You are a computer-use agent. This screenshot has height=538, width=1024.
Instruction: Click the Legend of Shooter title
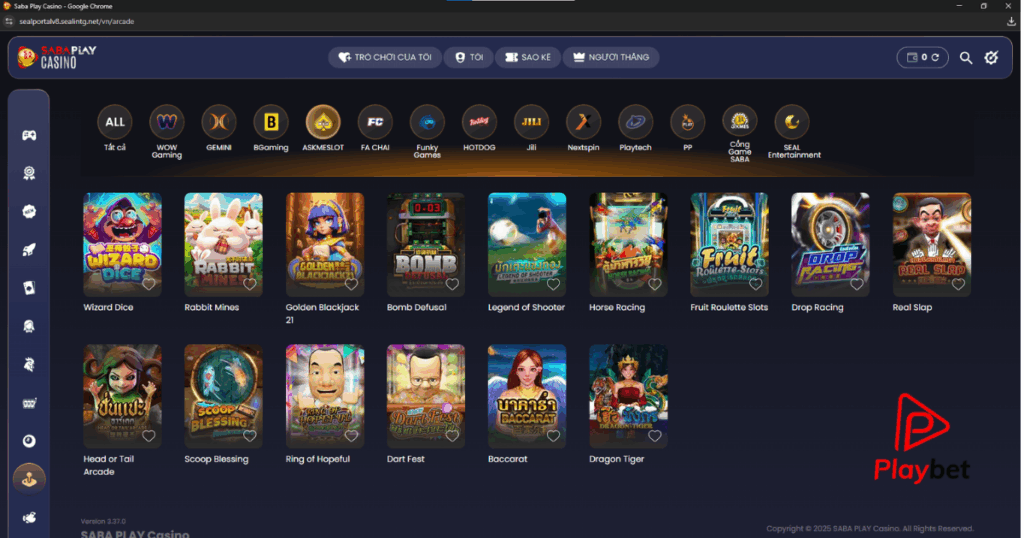point(526,308)
